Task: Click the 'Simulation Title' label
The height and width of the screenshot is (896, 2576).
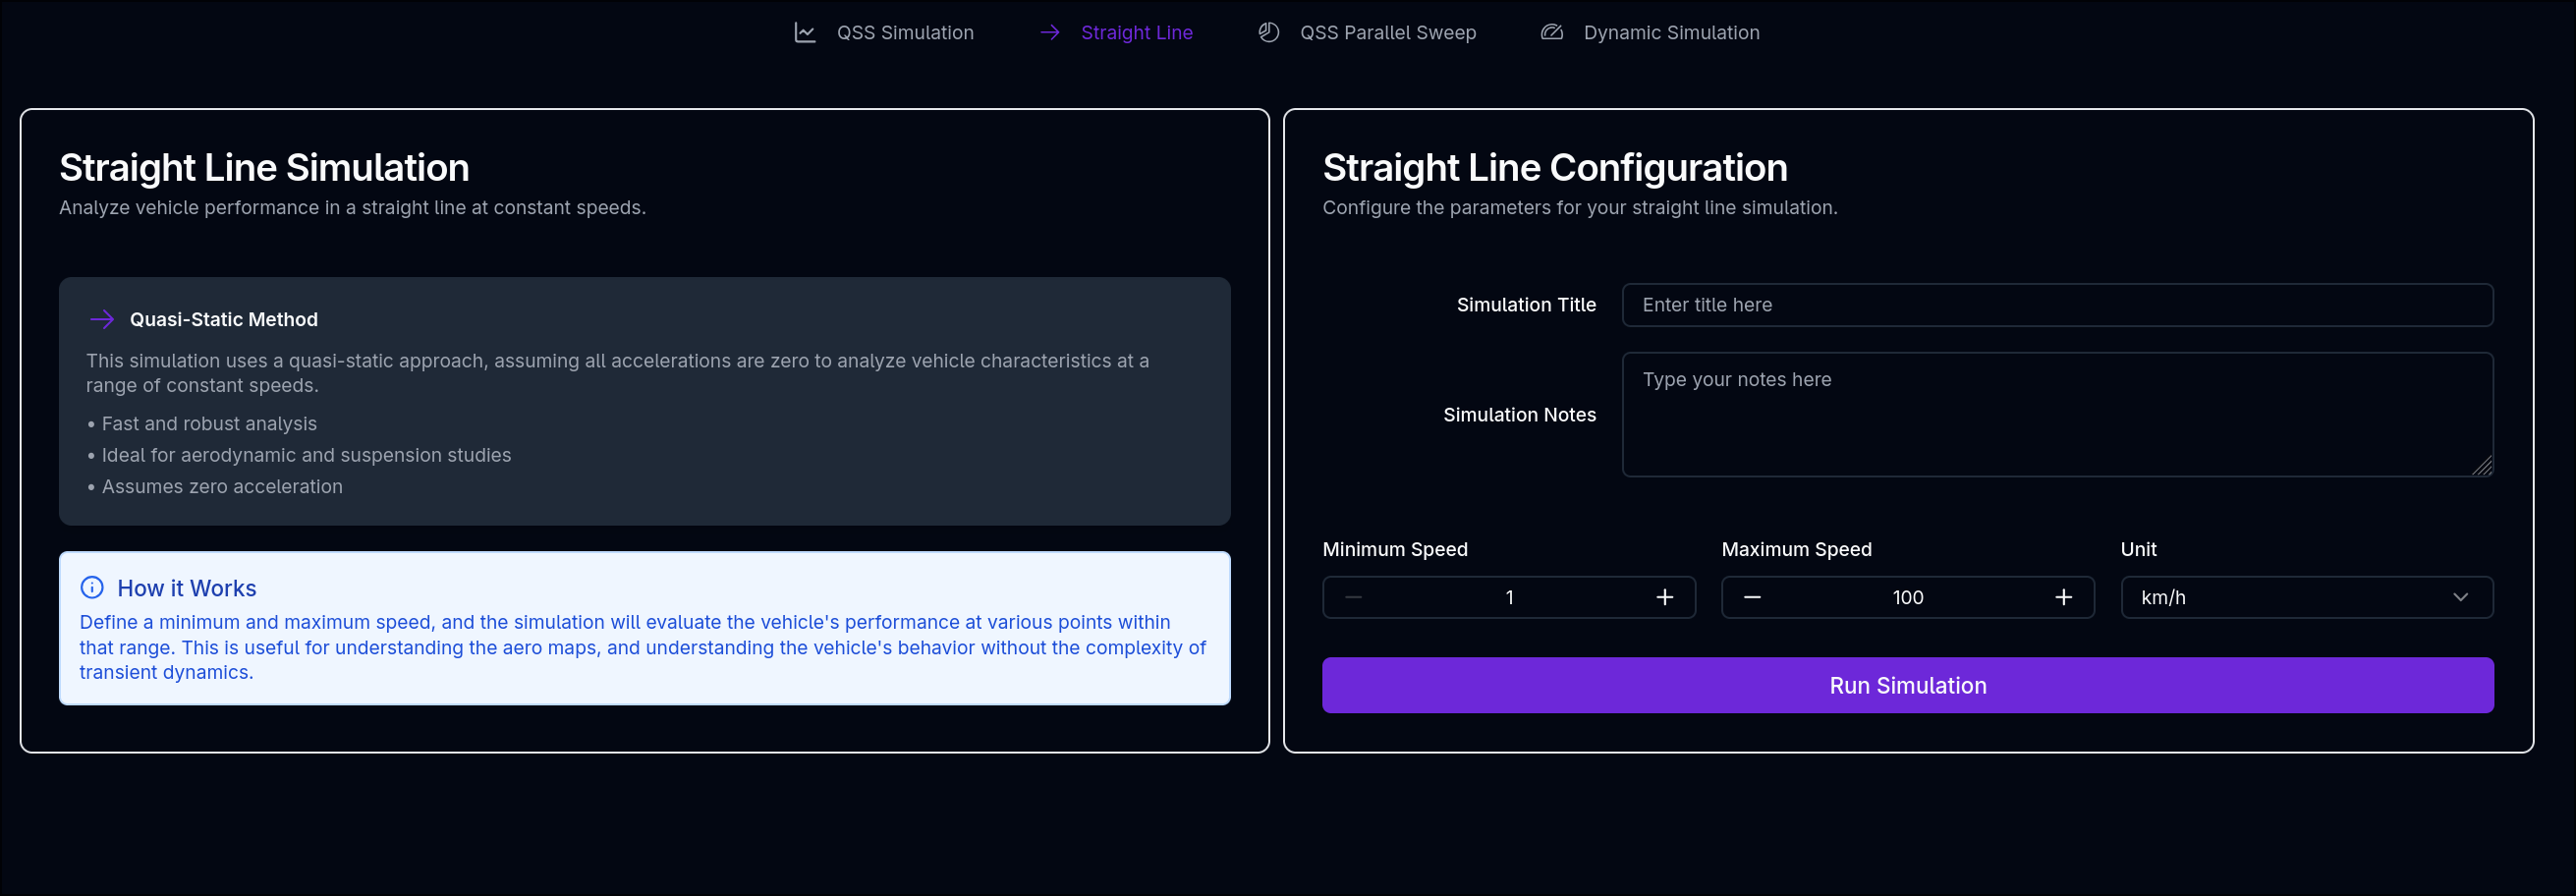Action: pos(1526,305)
